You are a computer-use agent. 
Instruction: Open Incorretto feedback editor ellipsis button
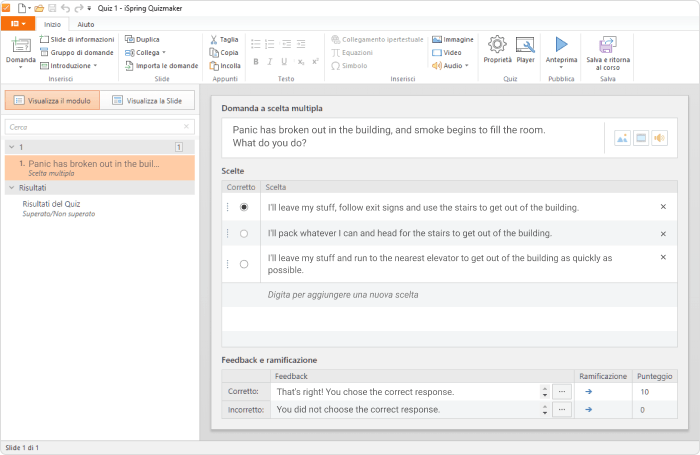coord(562,409)
